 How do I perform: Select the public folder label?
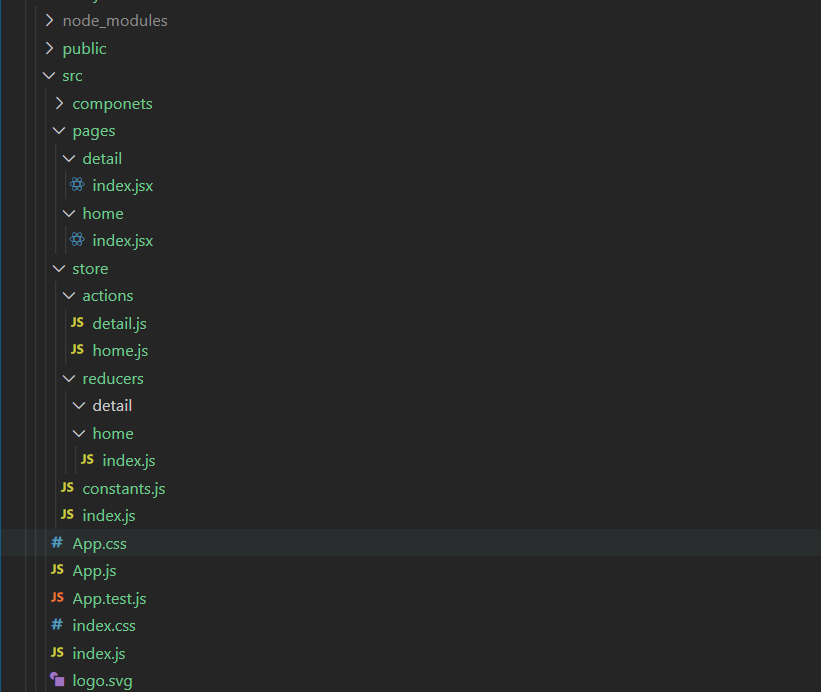[x=84, y=49]
